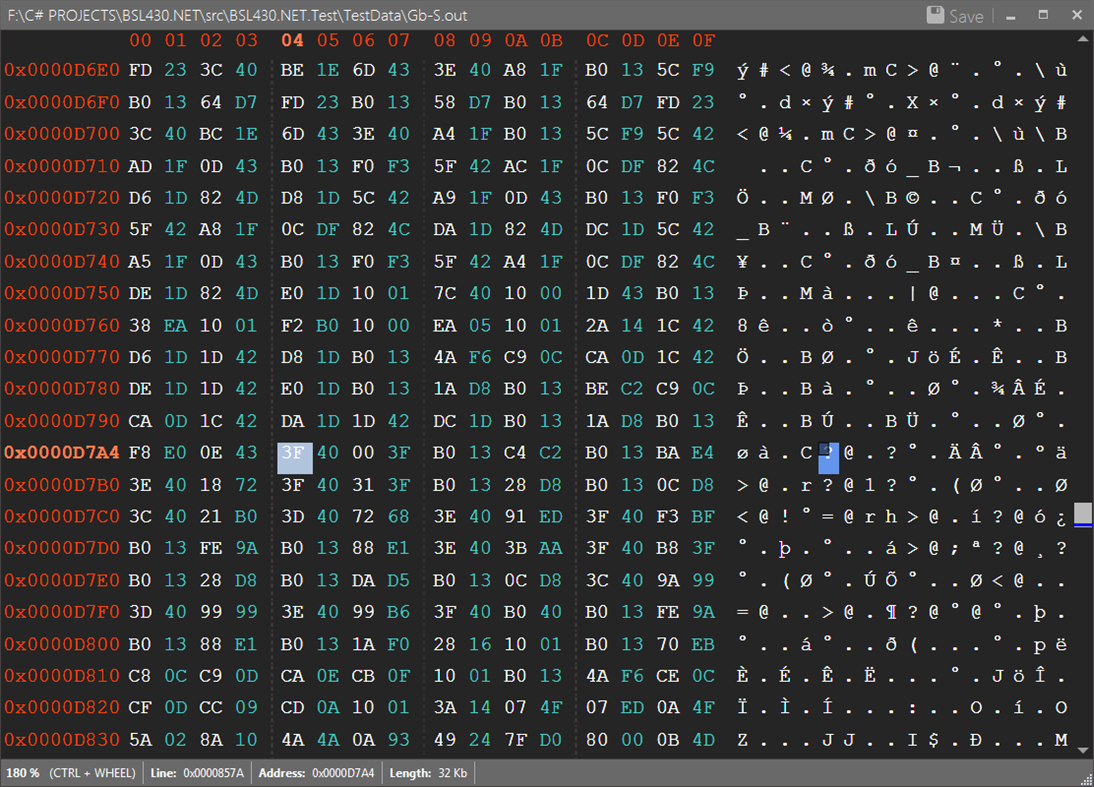The image size is (1094, 787).
Task: Click the 180 % zoom indicator
Action: (x=22, y=773)
